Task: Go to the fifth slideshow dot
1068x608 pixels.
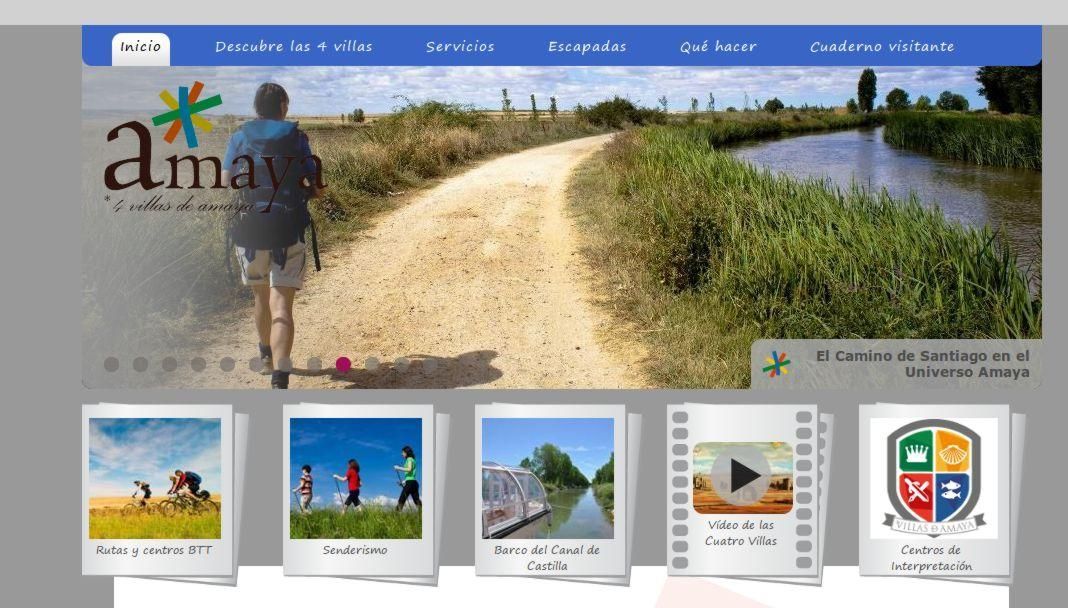Action: 227,364
